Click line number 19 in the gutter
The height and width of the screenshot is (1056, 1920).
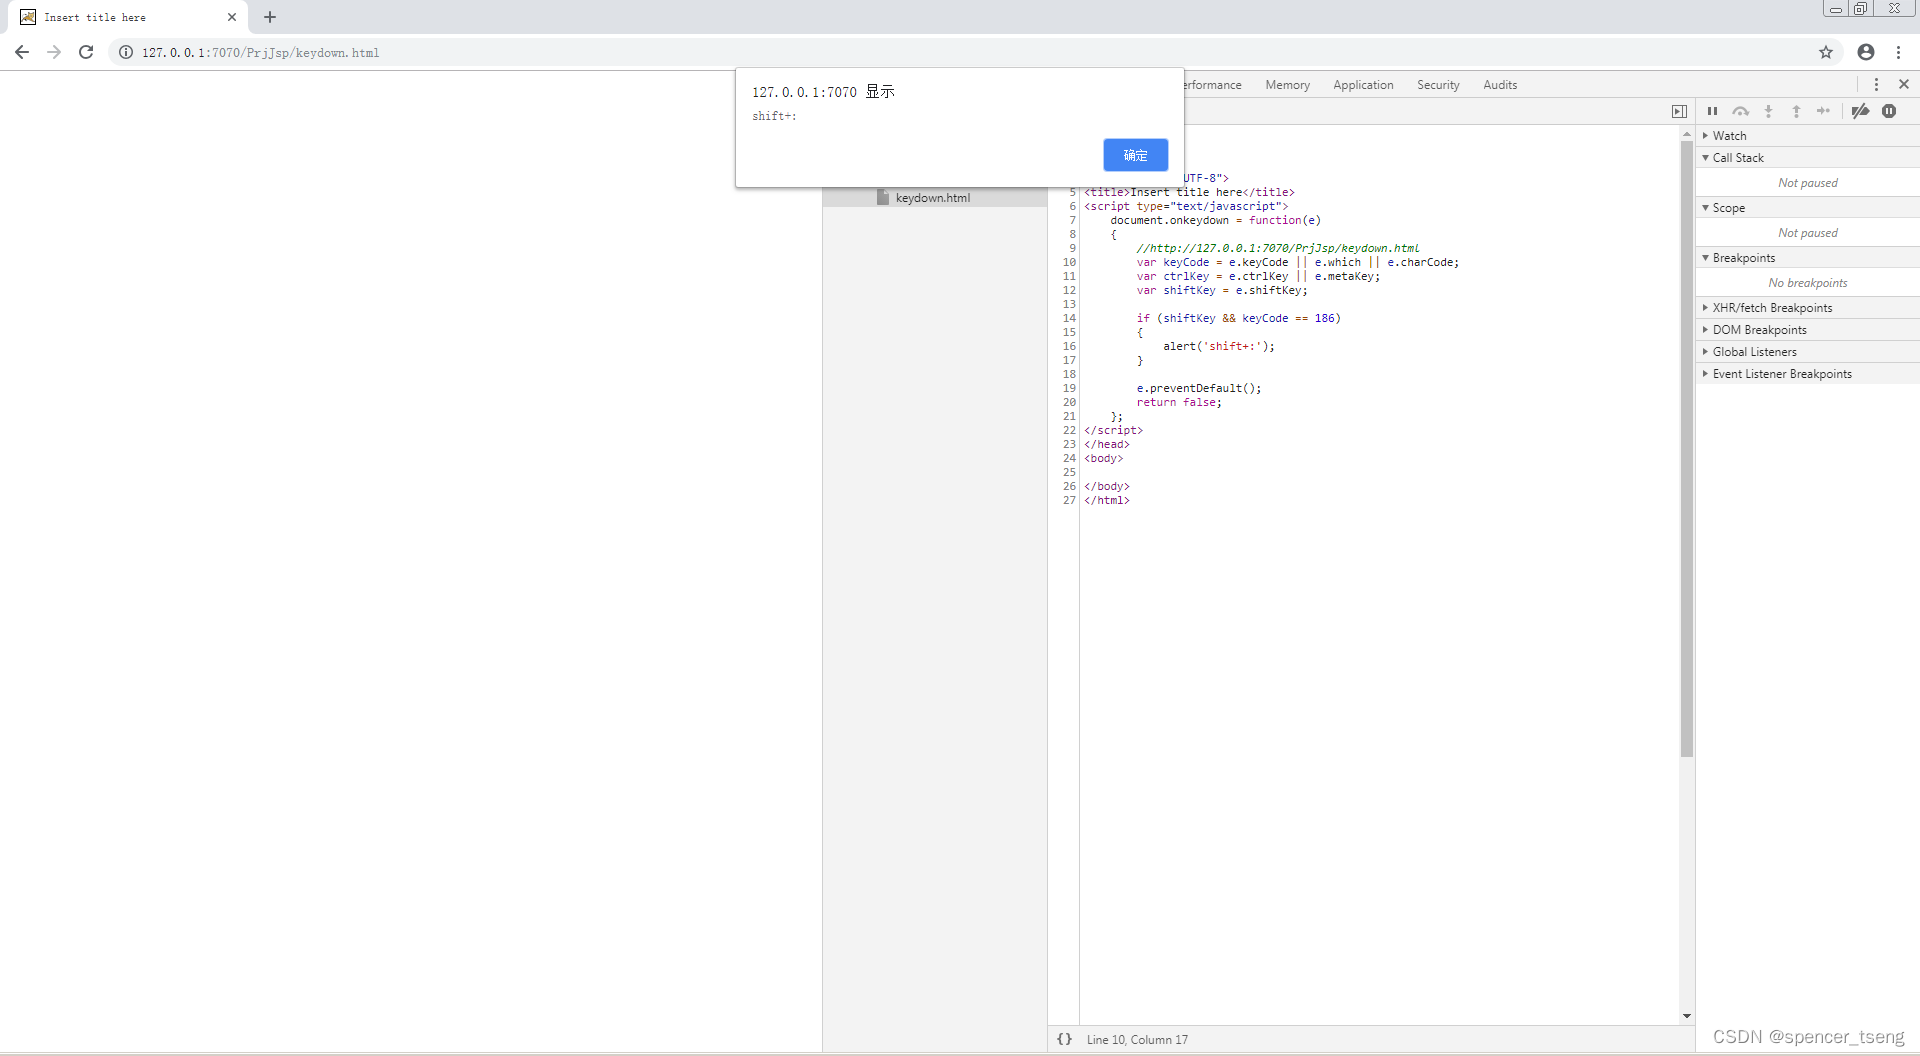tap(1069, 388)
